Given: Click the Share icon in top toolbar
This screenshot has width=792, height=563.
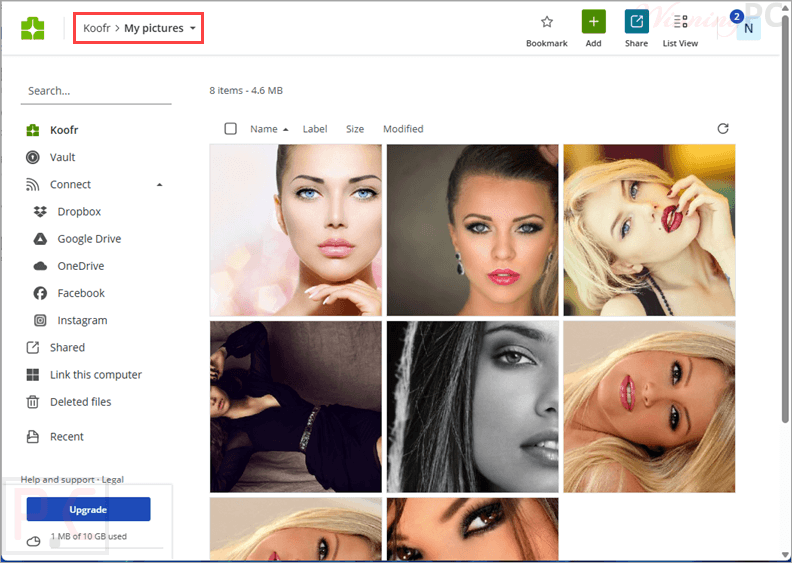Looking at the screenshot, I should (636, 21).
